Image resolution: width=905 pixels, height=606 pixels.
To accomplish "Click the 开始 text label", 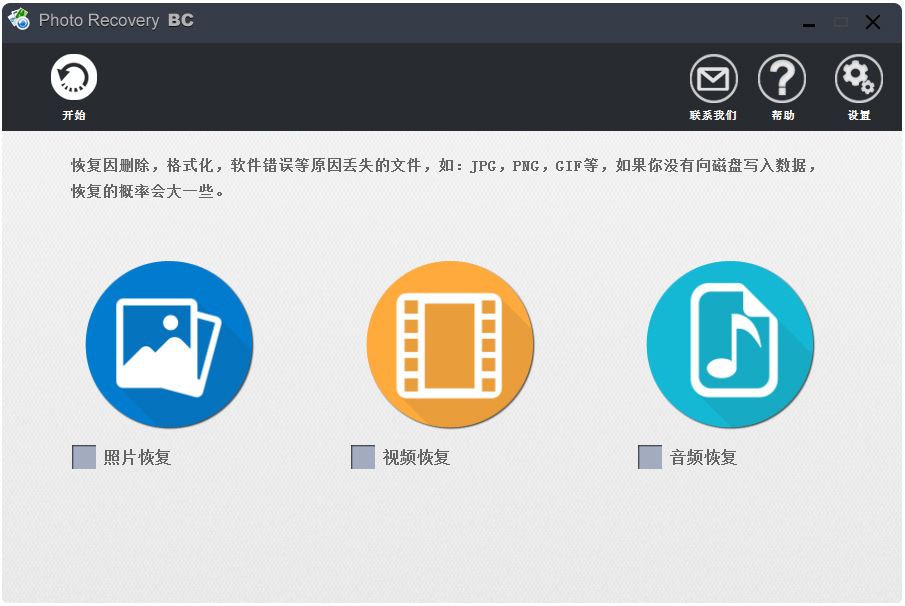I will (74, 115).
